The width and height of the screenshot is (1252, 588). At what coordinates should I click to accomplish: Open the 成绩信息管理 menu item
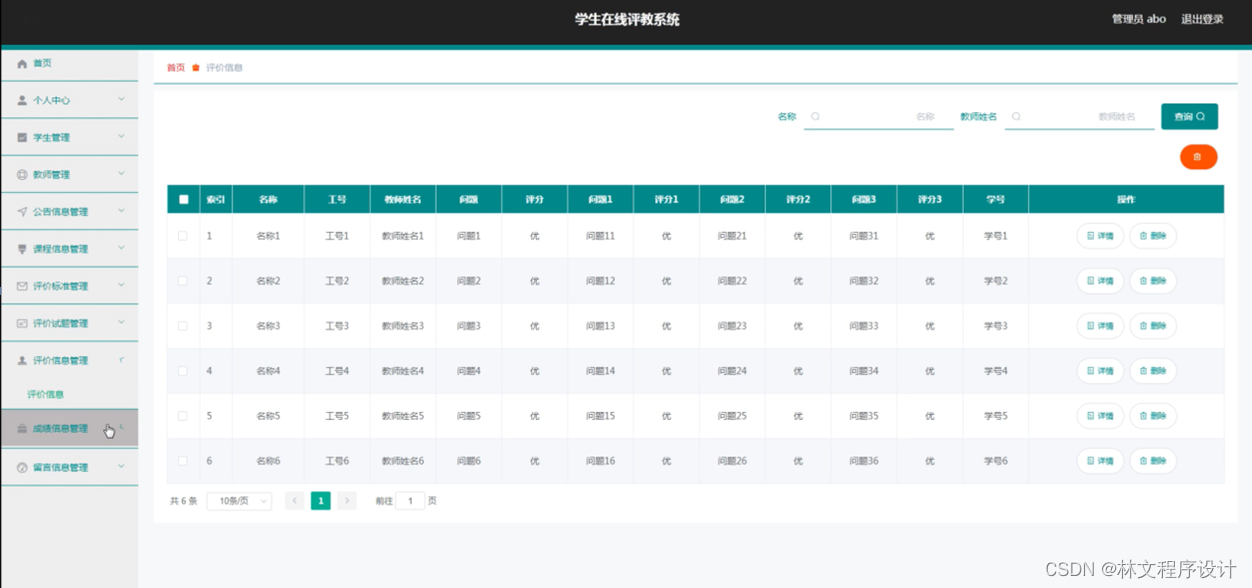pyautogui.click(x=60, y=429)
